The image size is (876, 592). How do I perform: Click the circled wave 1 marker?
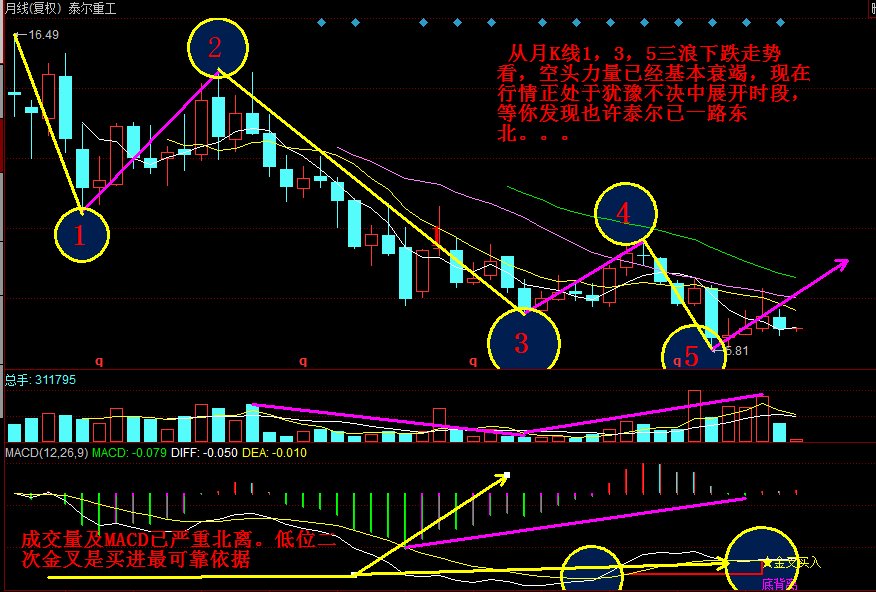click(79, 236)
